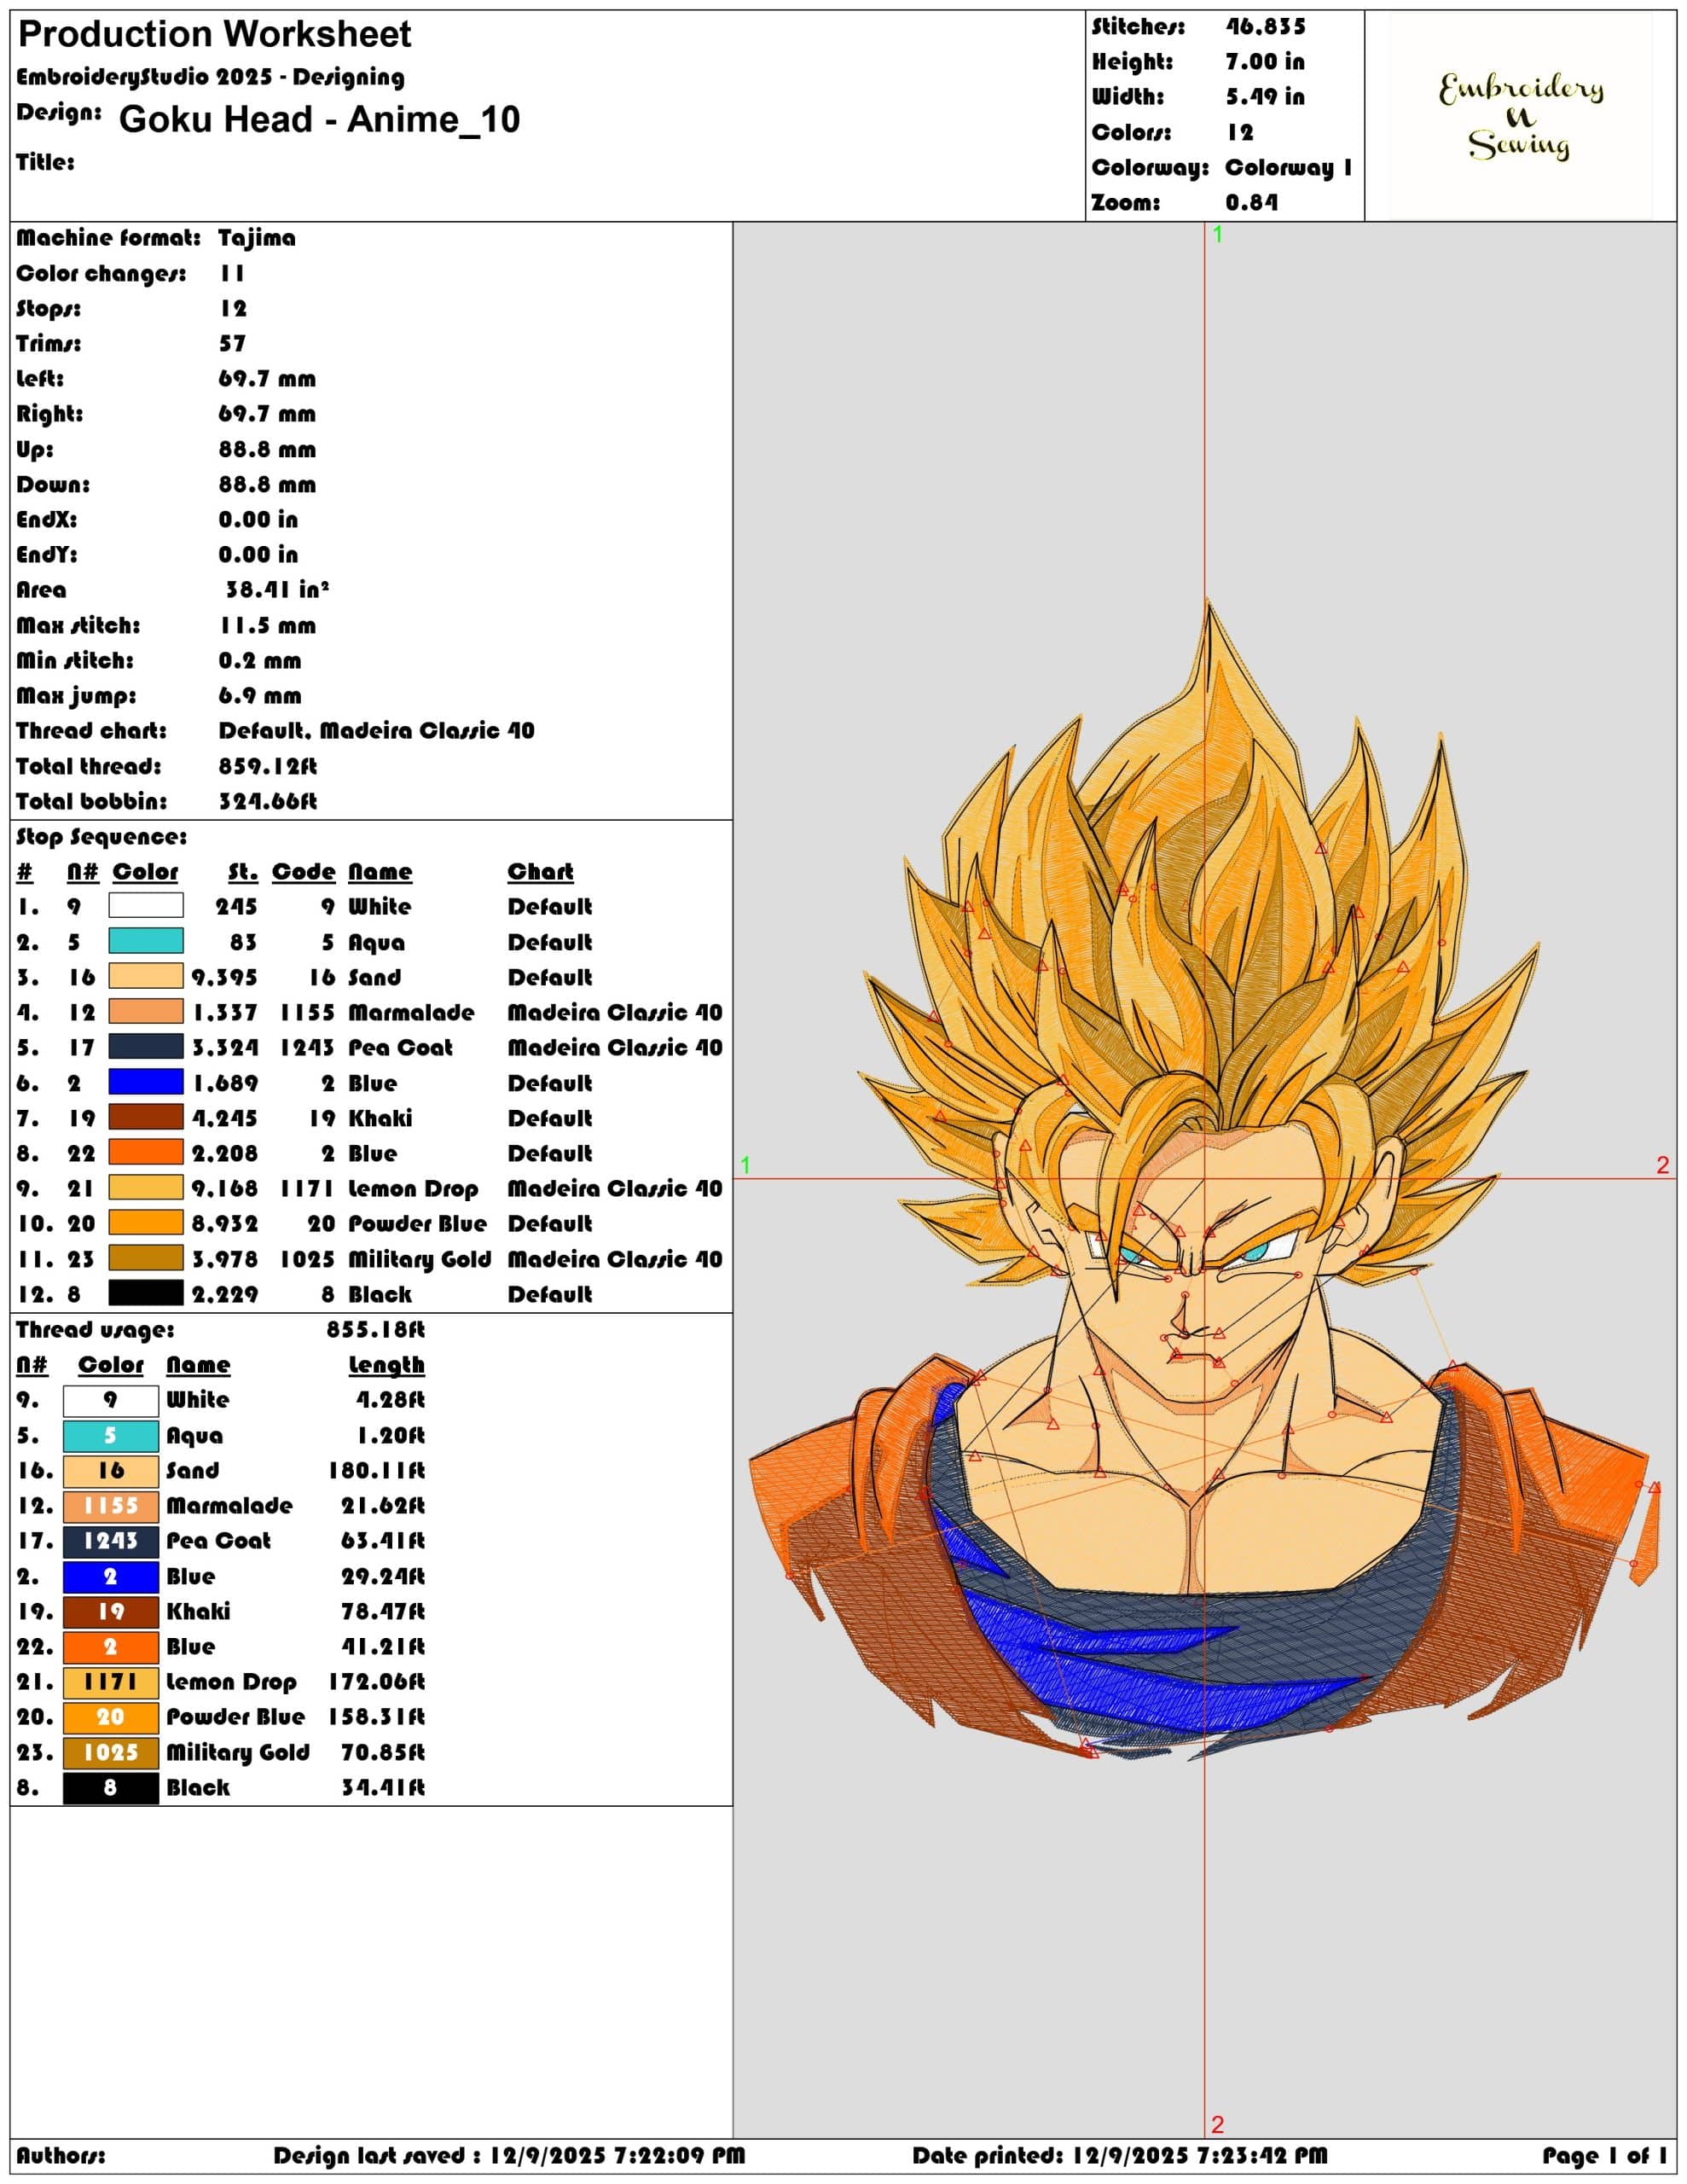
Task: Click the width value 5.49 in
Action: (1265, 97)
